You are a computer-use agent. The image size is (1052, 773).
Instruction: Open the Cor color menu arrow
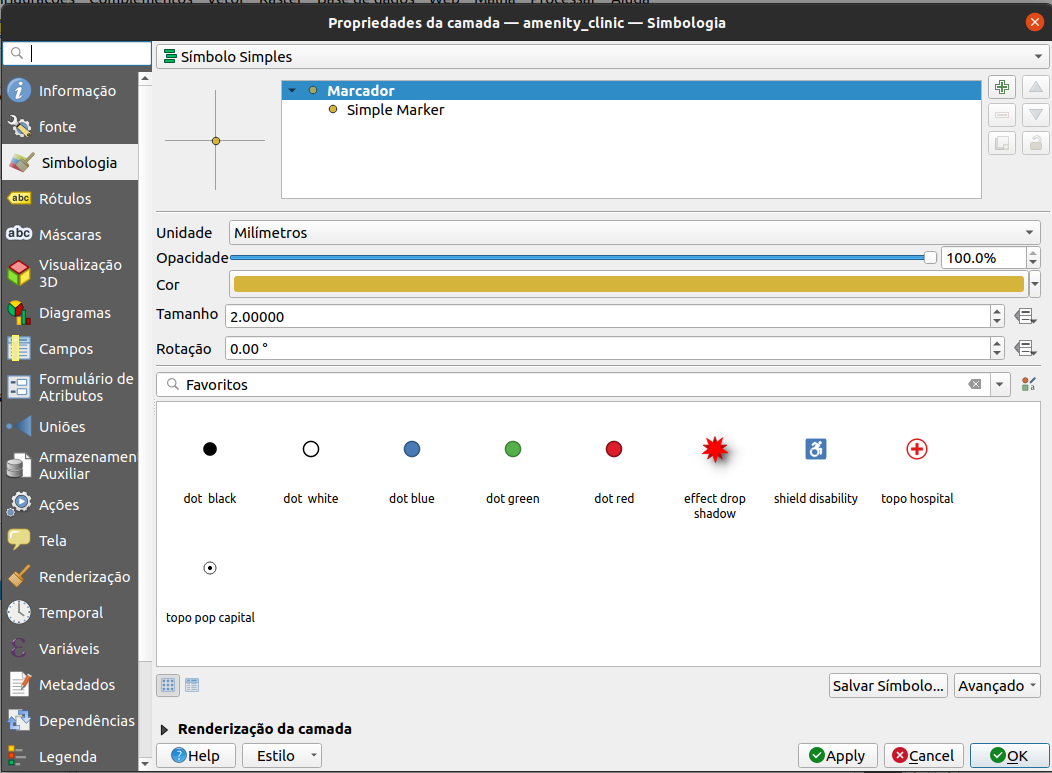1035,284
